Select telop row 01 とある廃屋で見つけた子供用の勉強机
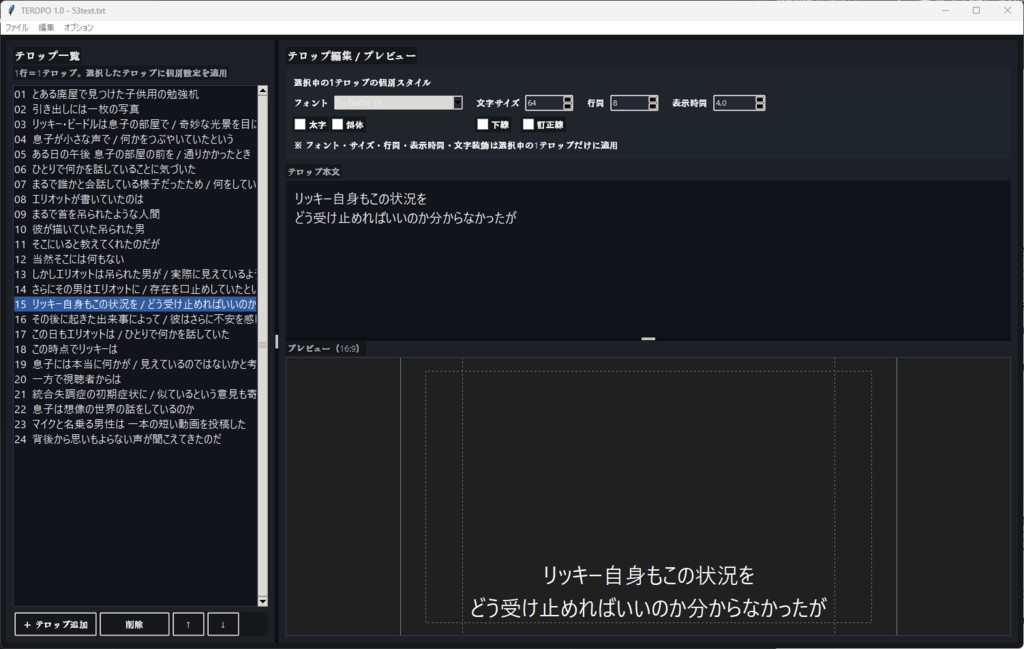Image resolution: width=1024 pixels, height=649 pixels. tap(135, 94)
